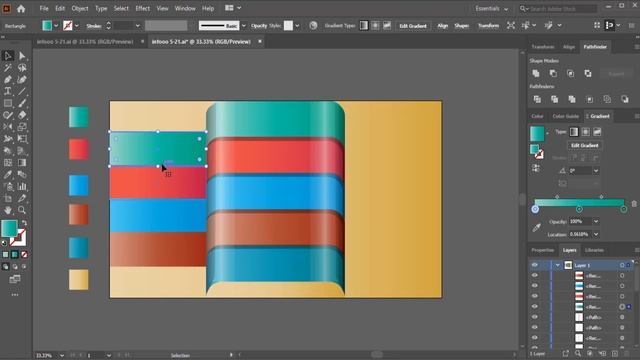Hide the blue Rectangle sublayer
Viewport: 640px width, 360px height.
point(535,286)
